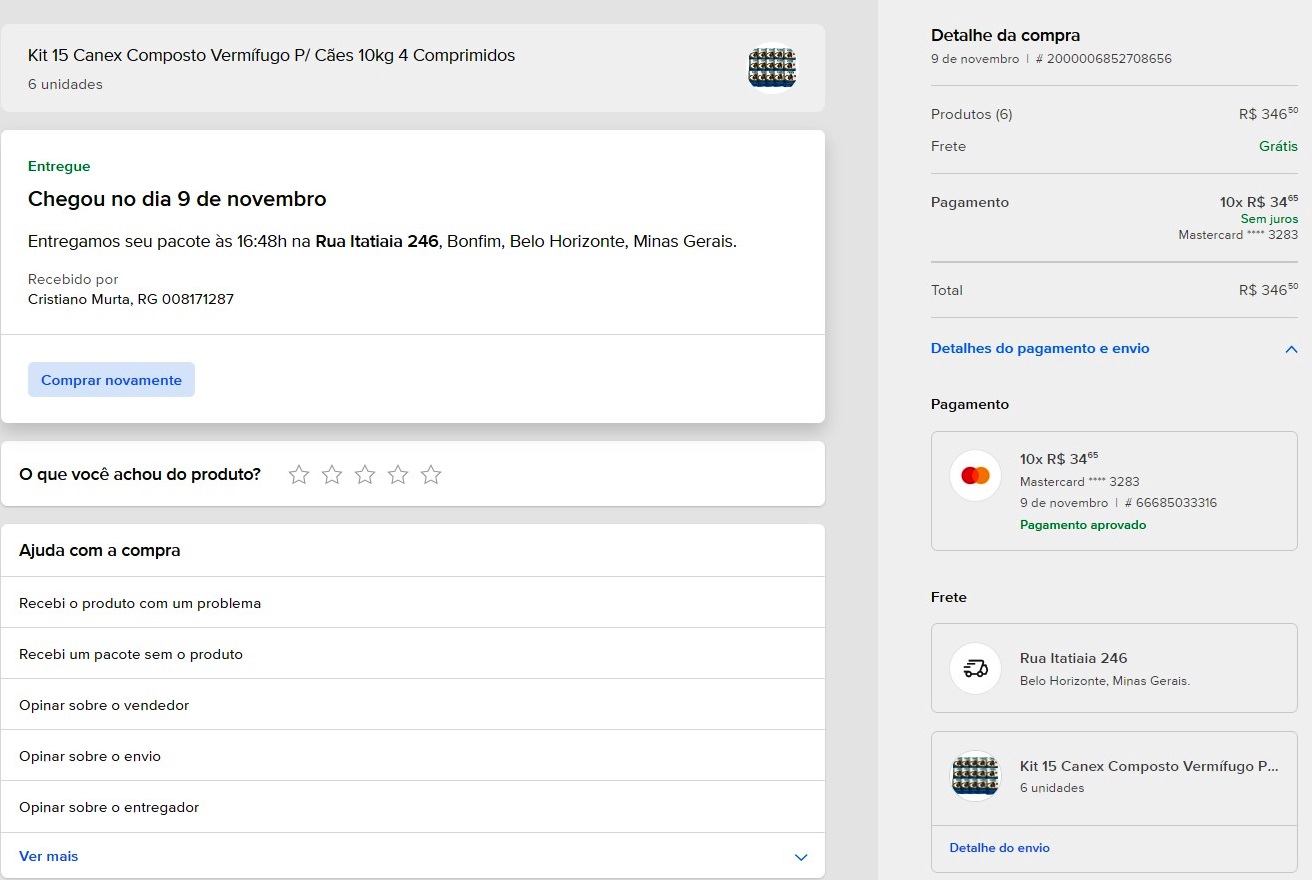This screenshot has height=880, width=1312.
Task: Open the Canex product thumbnail in the header card
Action: (772, 68)
